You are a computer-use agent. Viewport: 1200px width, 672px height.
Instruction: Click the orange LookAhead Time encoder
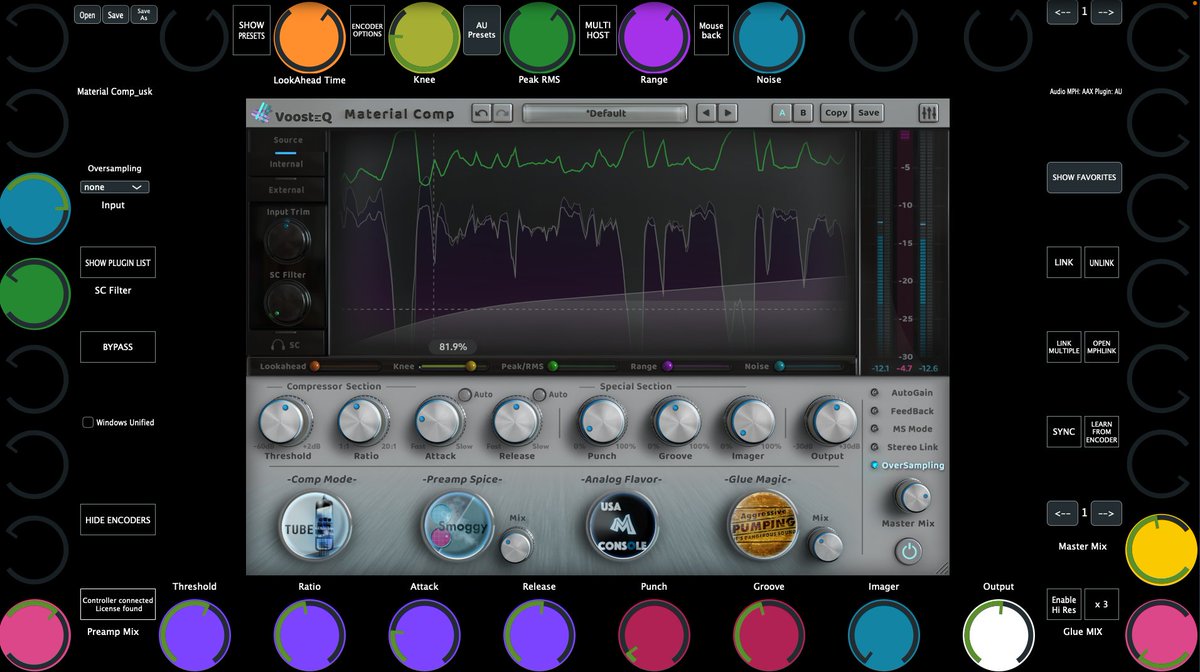pyautogui.click(x=310, y=37)
